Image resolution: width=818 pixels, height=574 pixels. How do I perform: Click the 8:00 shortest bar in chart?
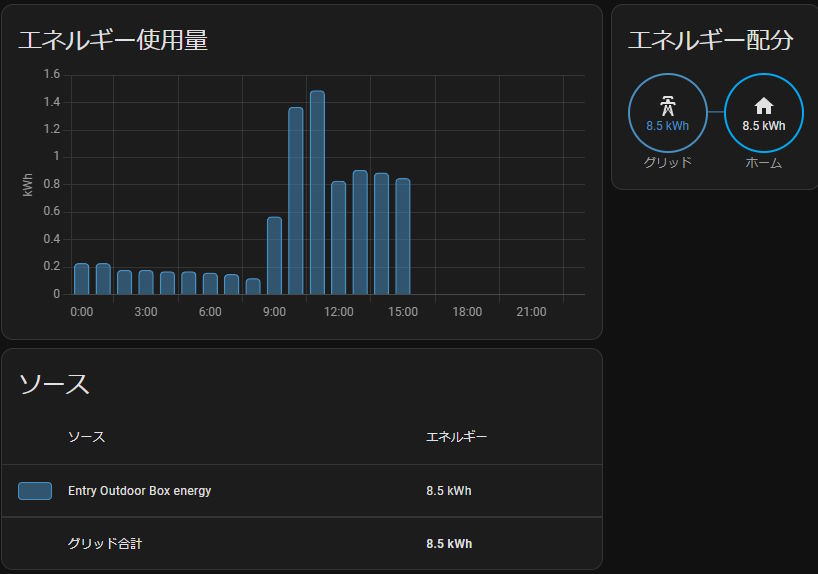point(253,286)
